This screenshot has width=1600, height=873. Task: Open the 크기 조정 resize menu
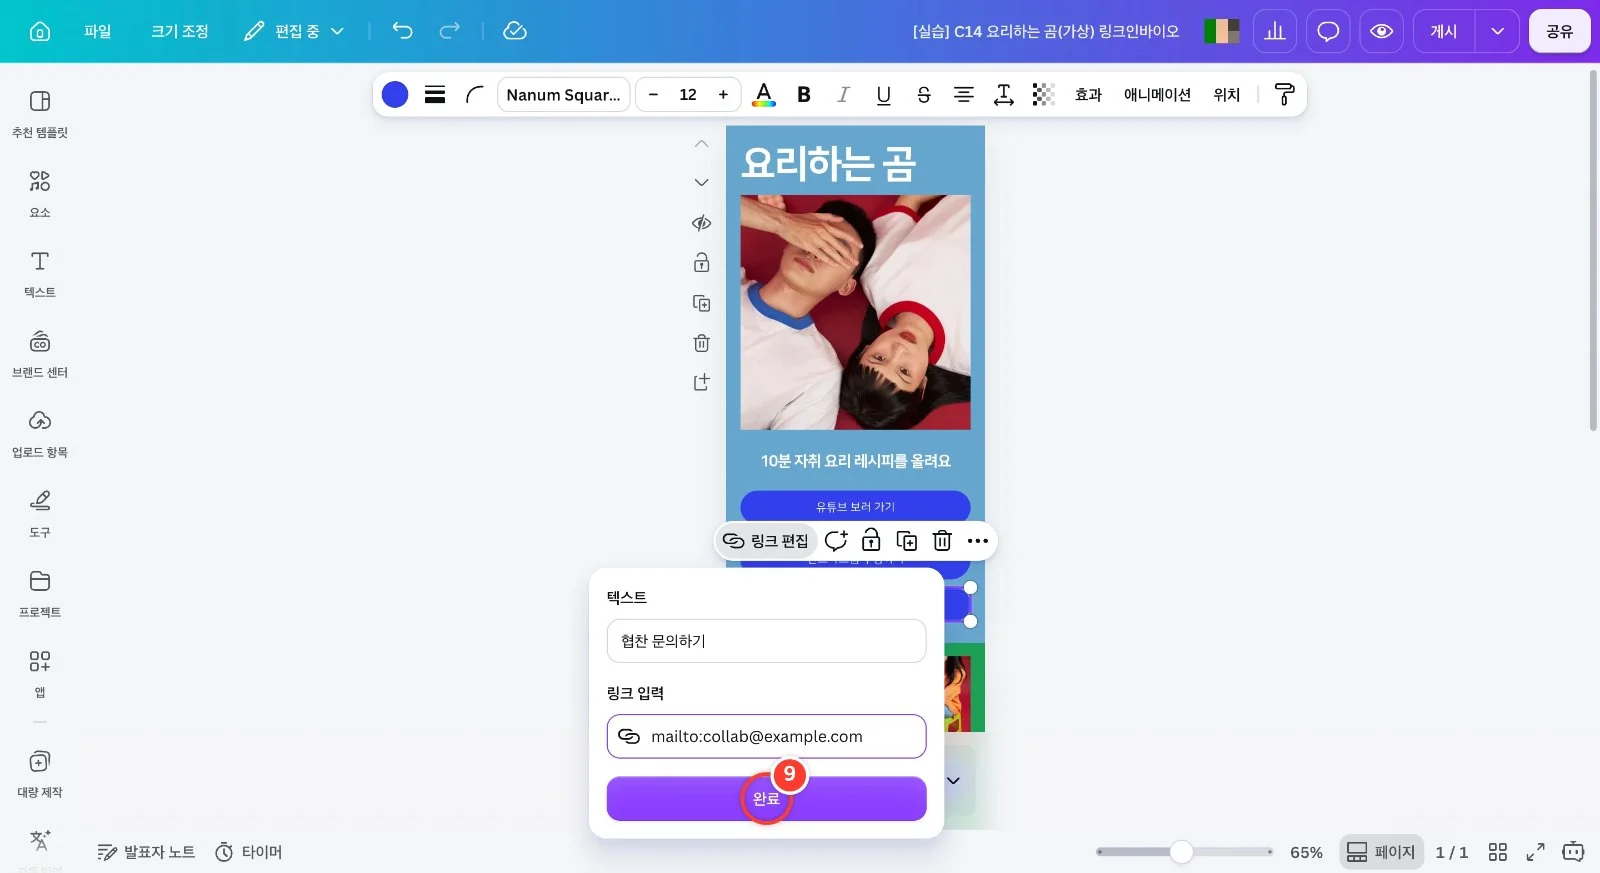180,31
